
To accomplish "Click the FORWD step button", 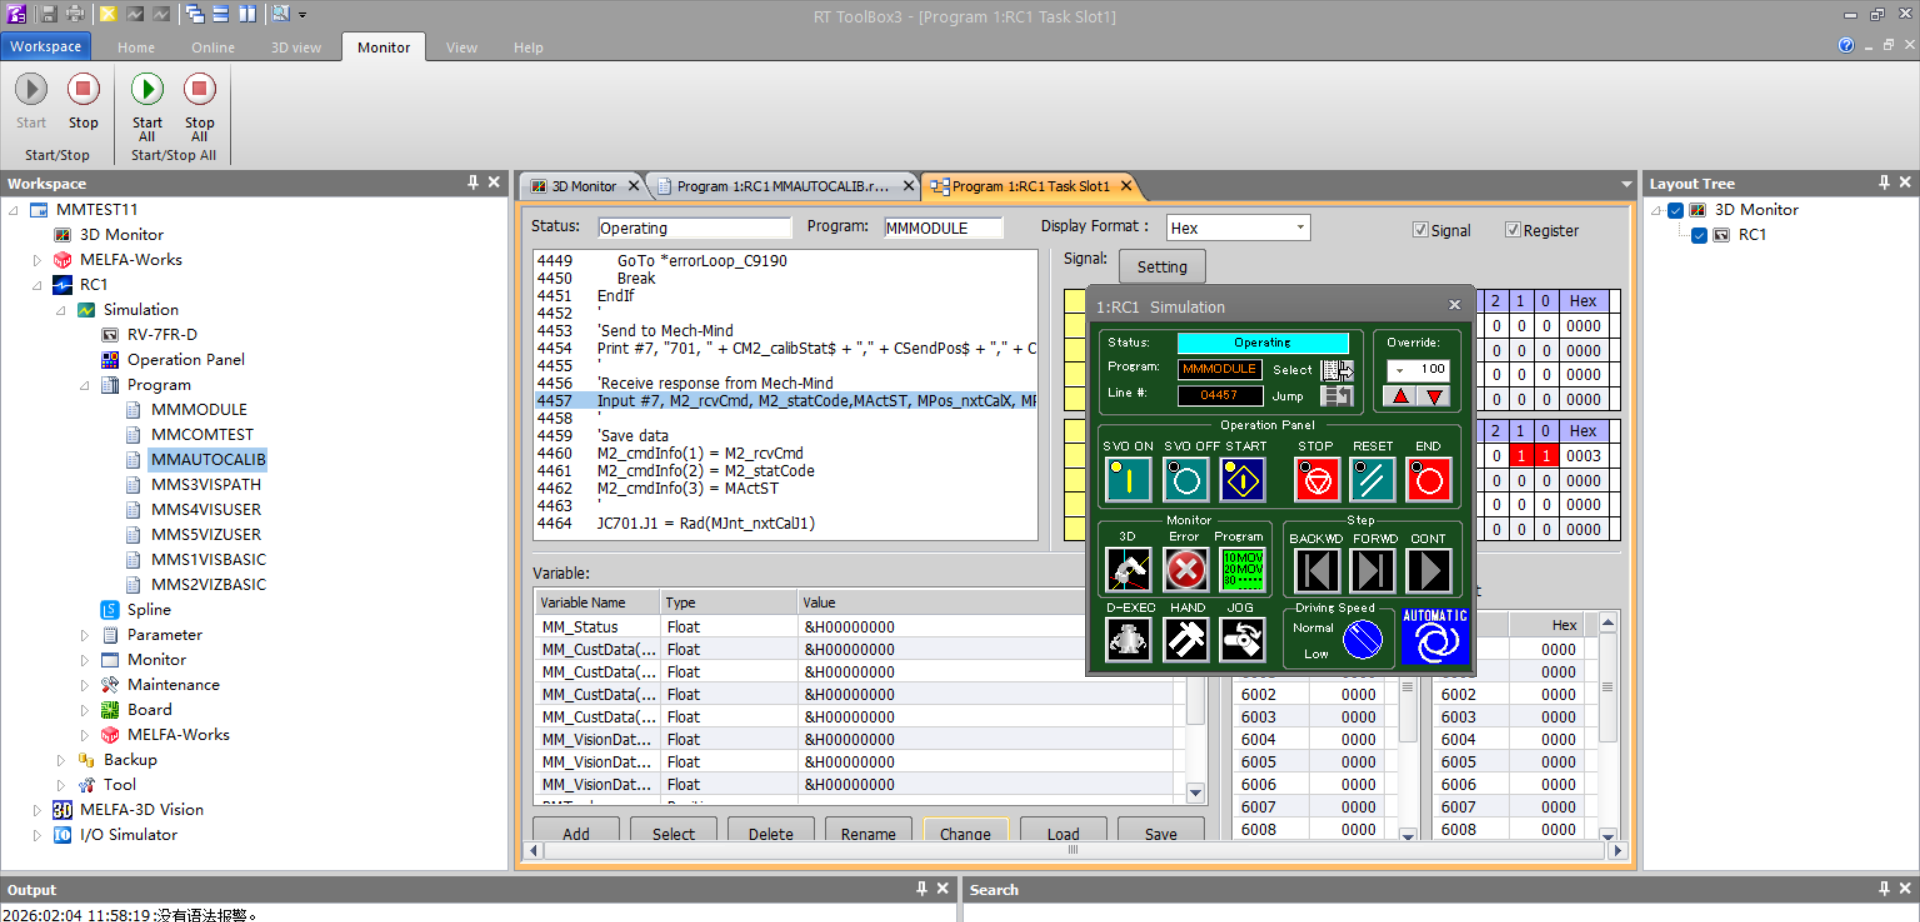I will point(1372,571).
